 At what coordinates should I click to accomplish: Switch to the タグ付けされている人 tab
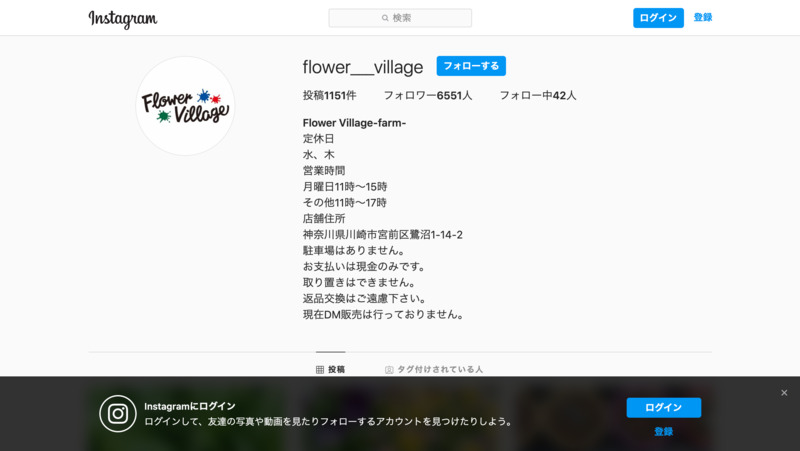434,369
